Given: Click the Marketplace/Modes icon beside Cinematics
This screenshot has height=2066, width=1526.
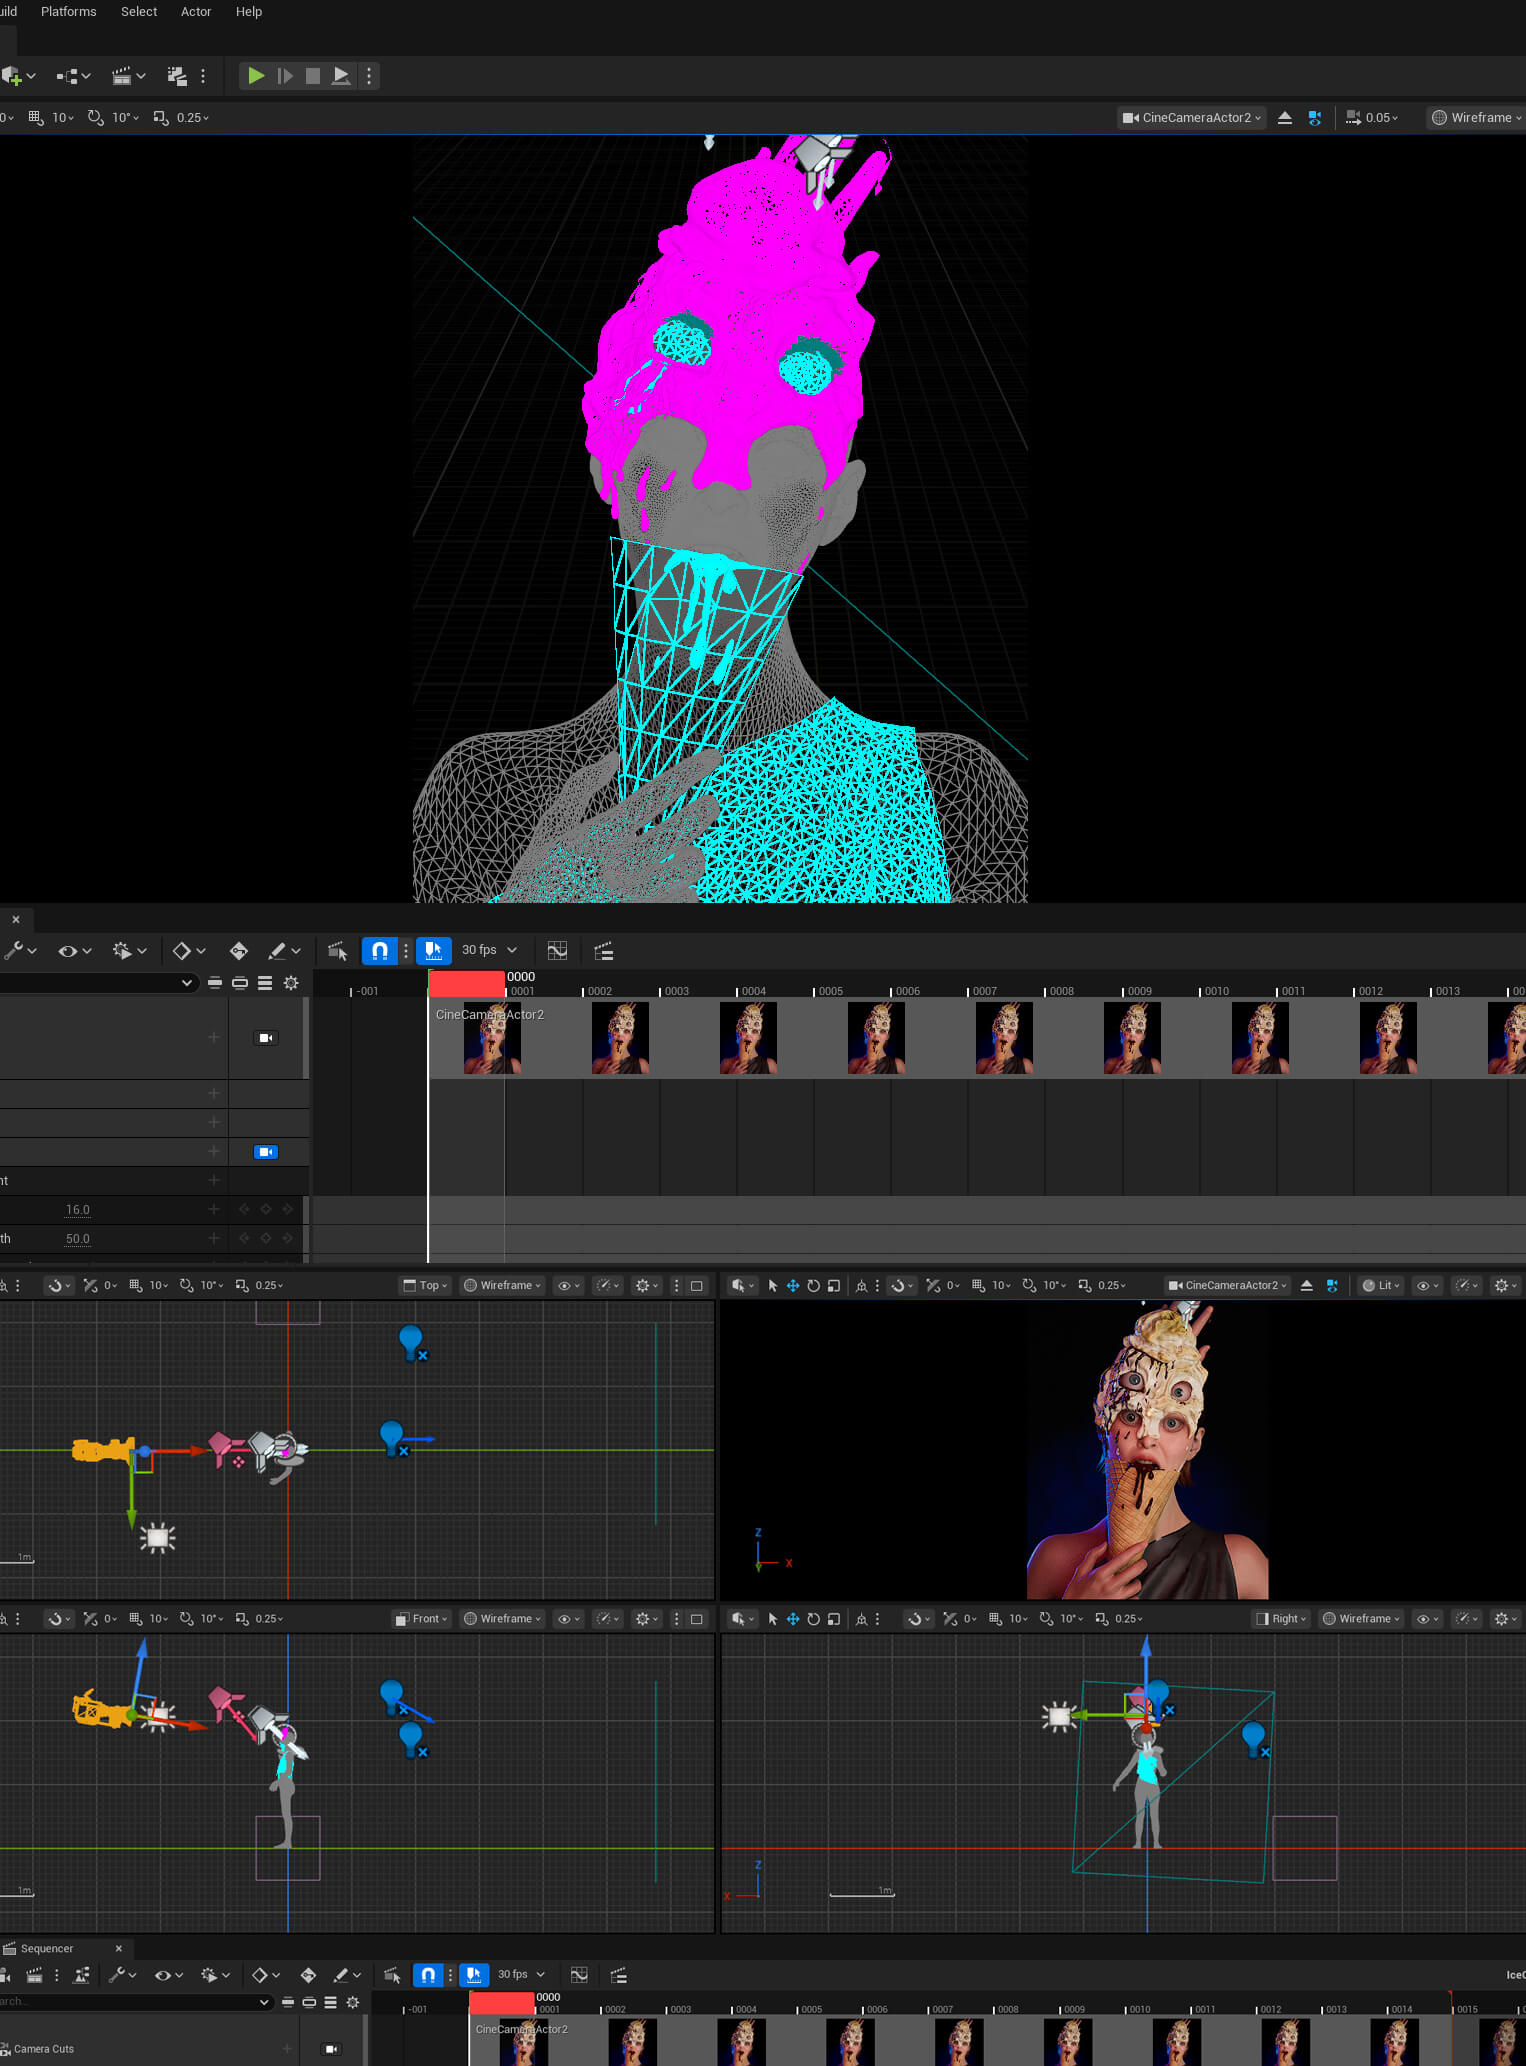Looking at the screenshot, I should [x=177, y=76].
